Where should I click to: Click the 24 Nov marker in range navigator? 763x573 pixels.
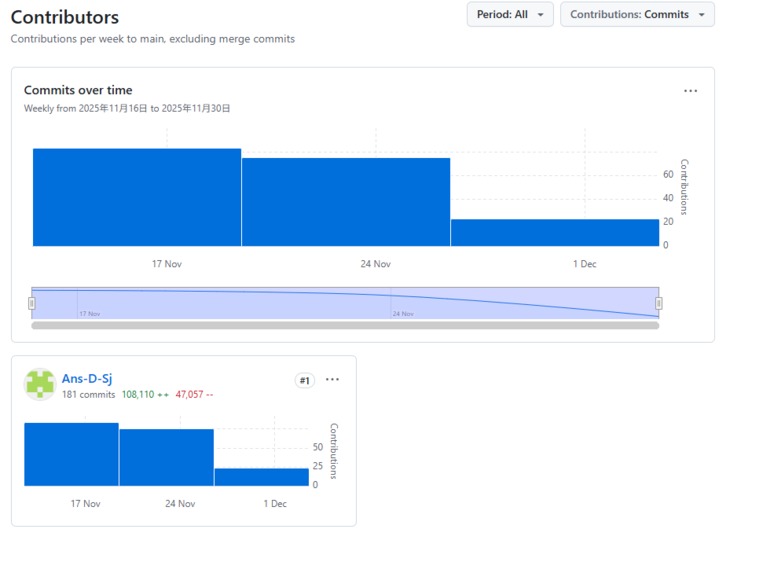pos(403,314)
